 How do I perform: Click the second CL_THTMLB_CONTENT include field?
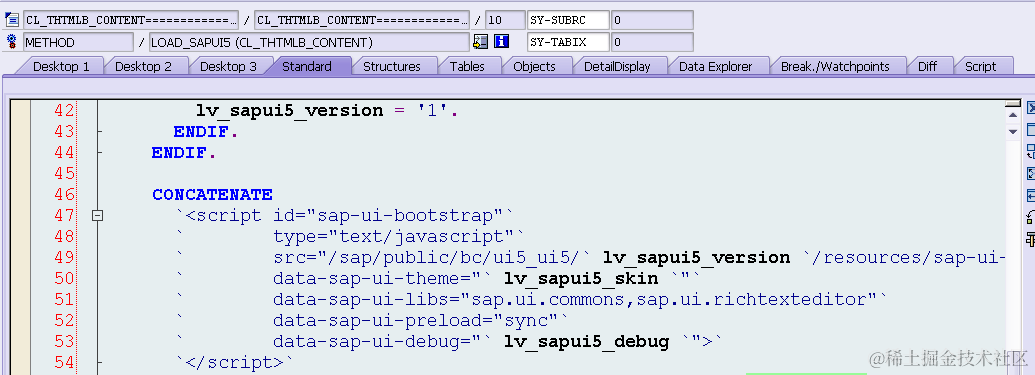(x=362, y=20)
